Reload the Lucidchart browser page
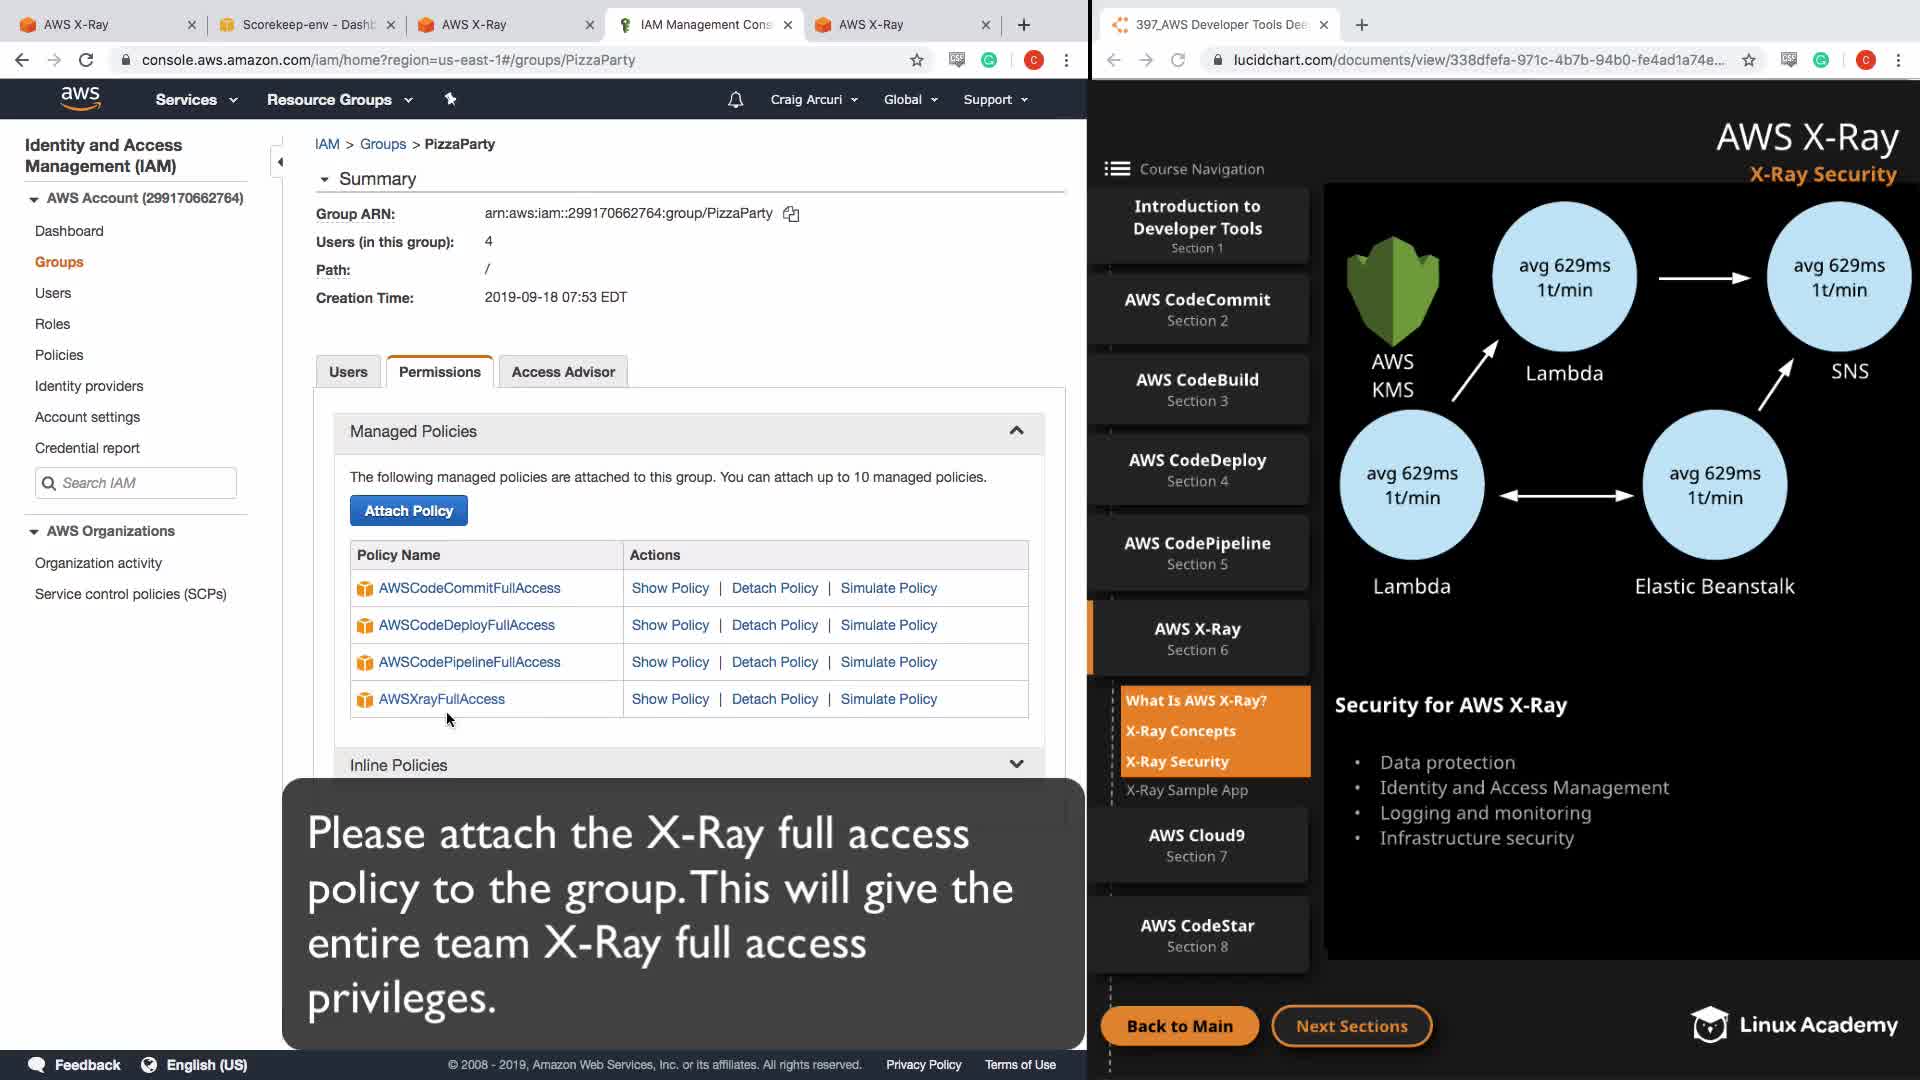 click(1178, 60)
